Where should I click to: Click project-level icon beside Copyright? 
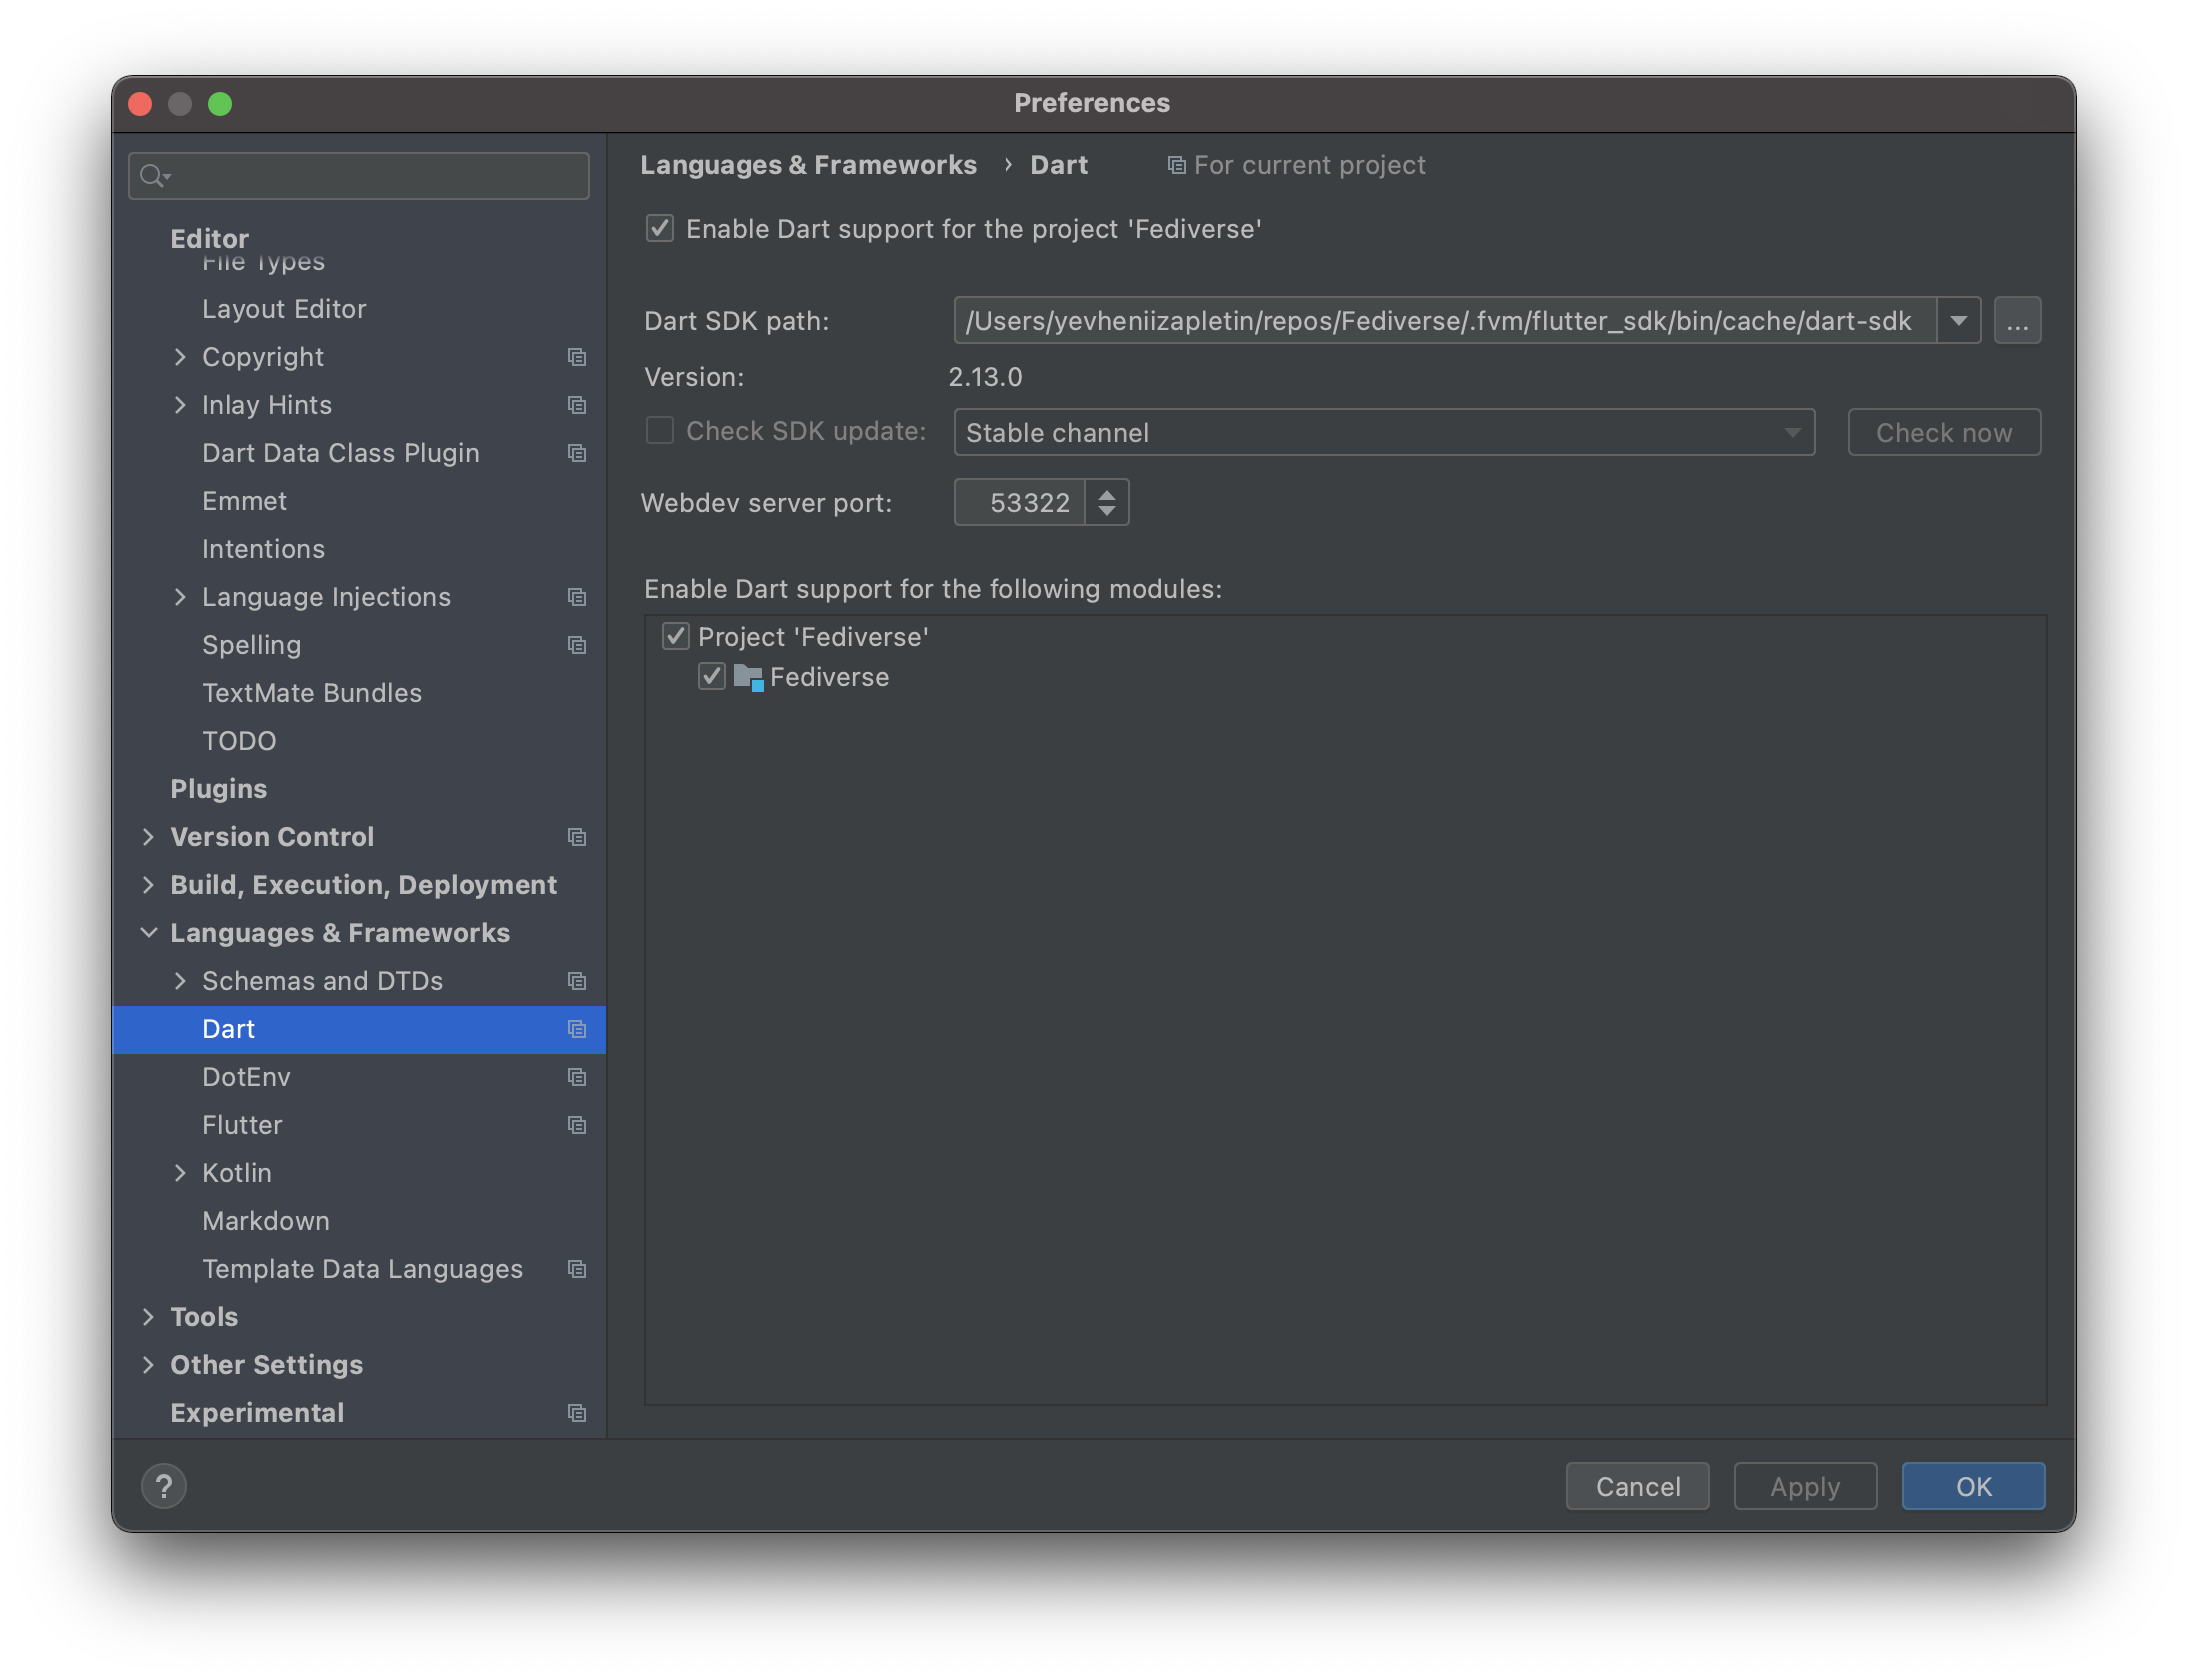577,357
